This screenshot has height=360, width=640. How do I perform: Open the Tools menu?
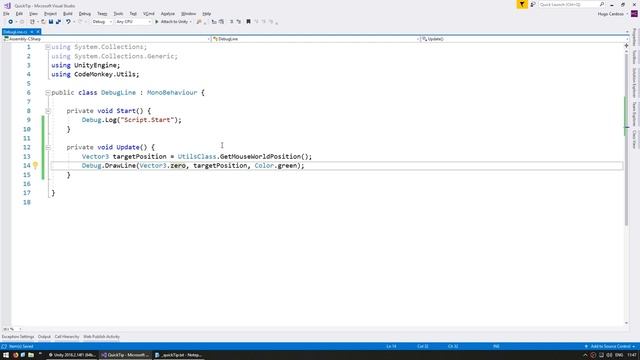click(x=118, y=14)
